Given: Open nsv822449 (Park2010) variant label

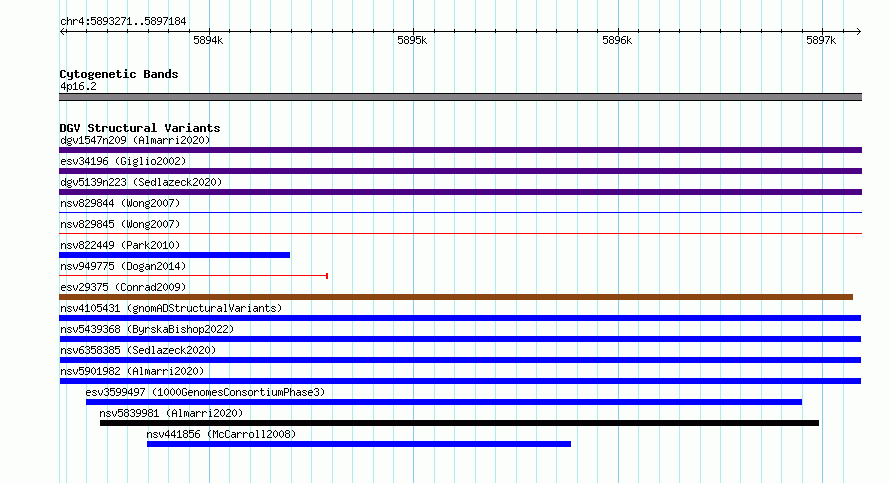Looking at the screenshot, I should coord(120,245).
